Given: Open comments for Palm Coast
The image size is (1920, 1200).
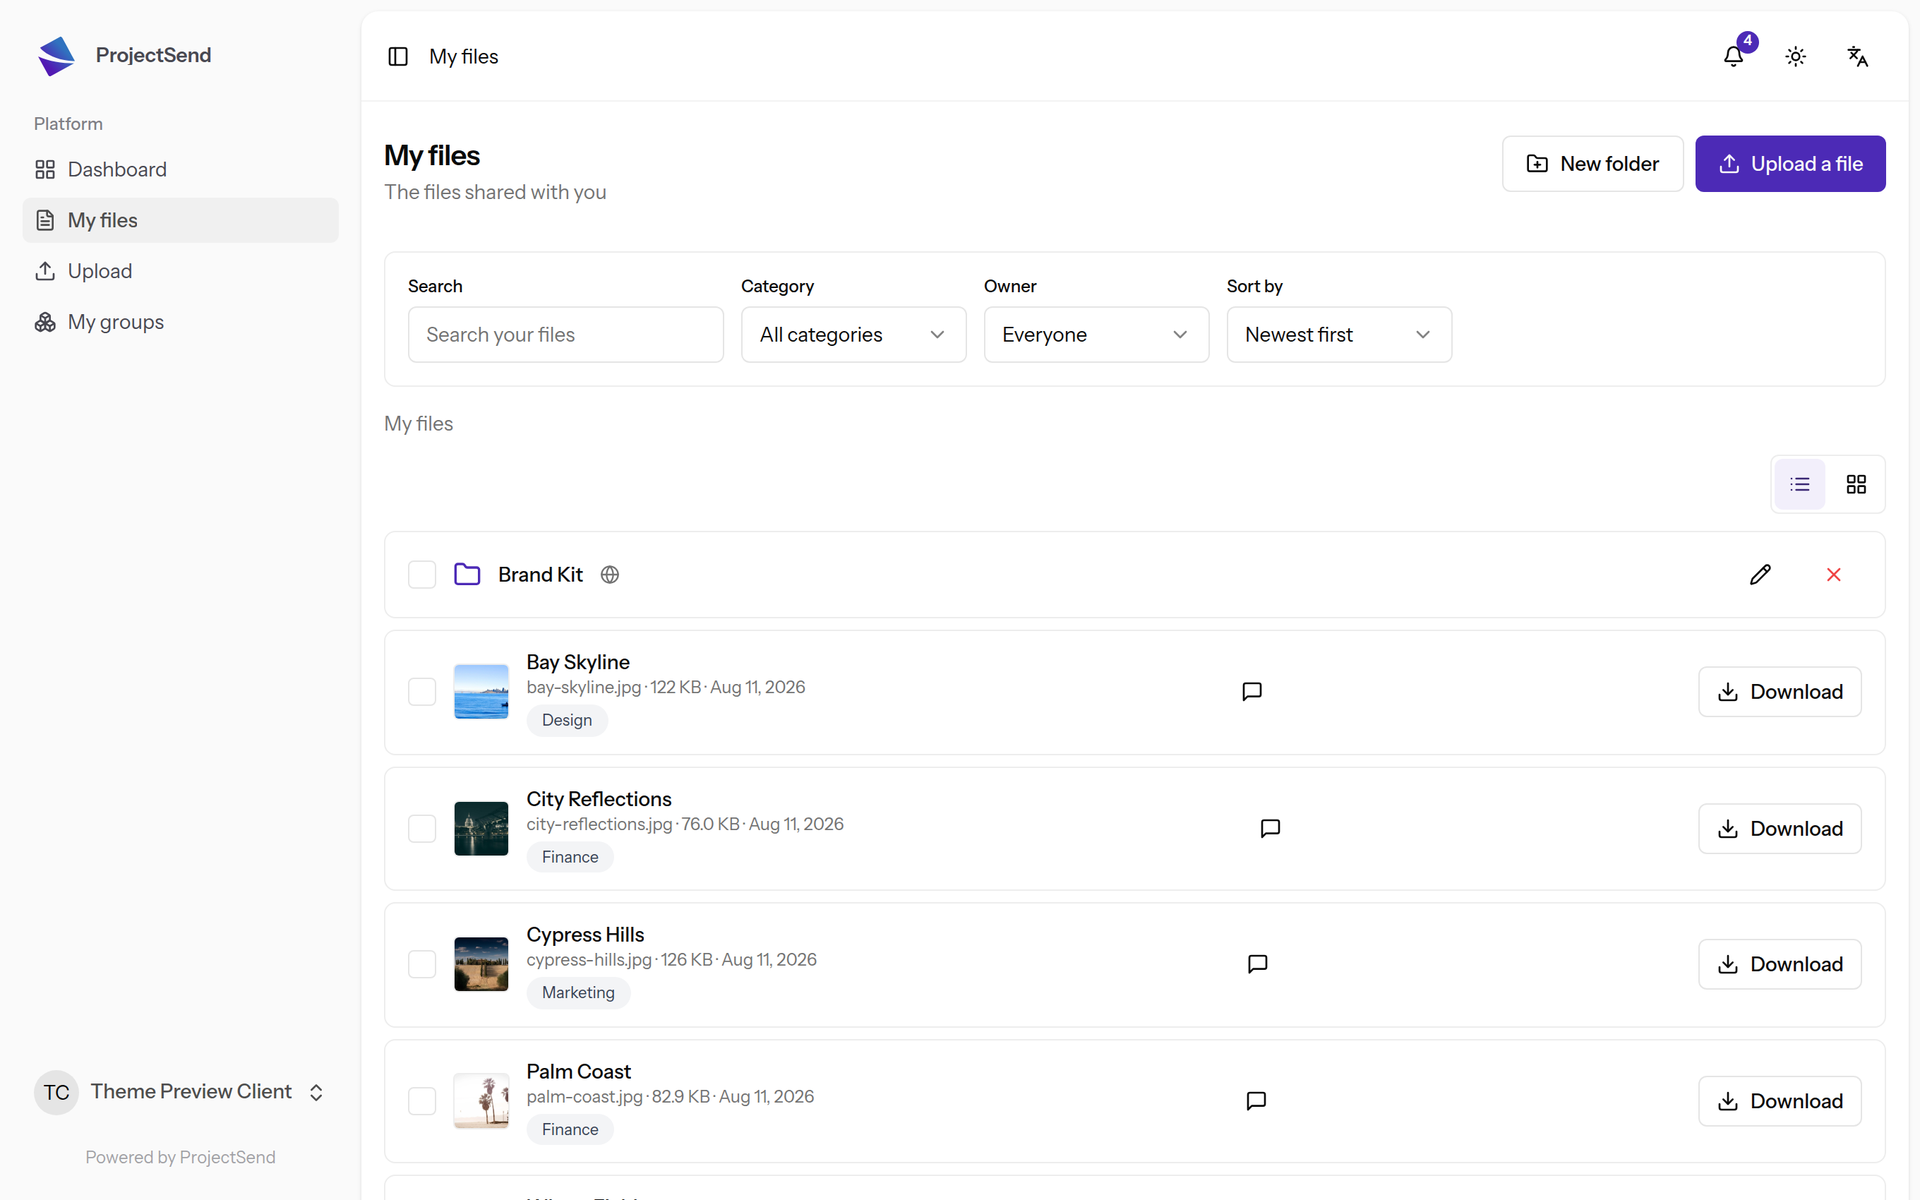Looking at the screenshot, I should (x=1257, y=1101).
